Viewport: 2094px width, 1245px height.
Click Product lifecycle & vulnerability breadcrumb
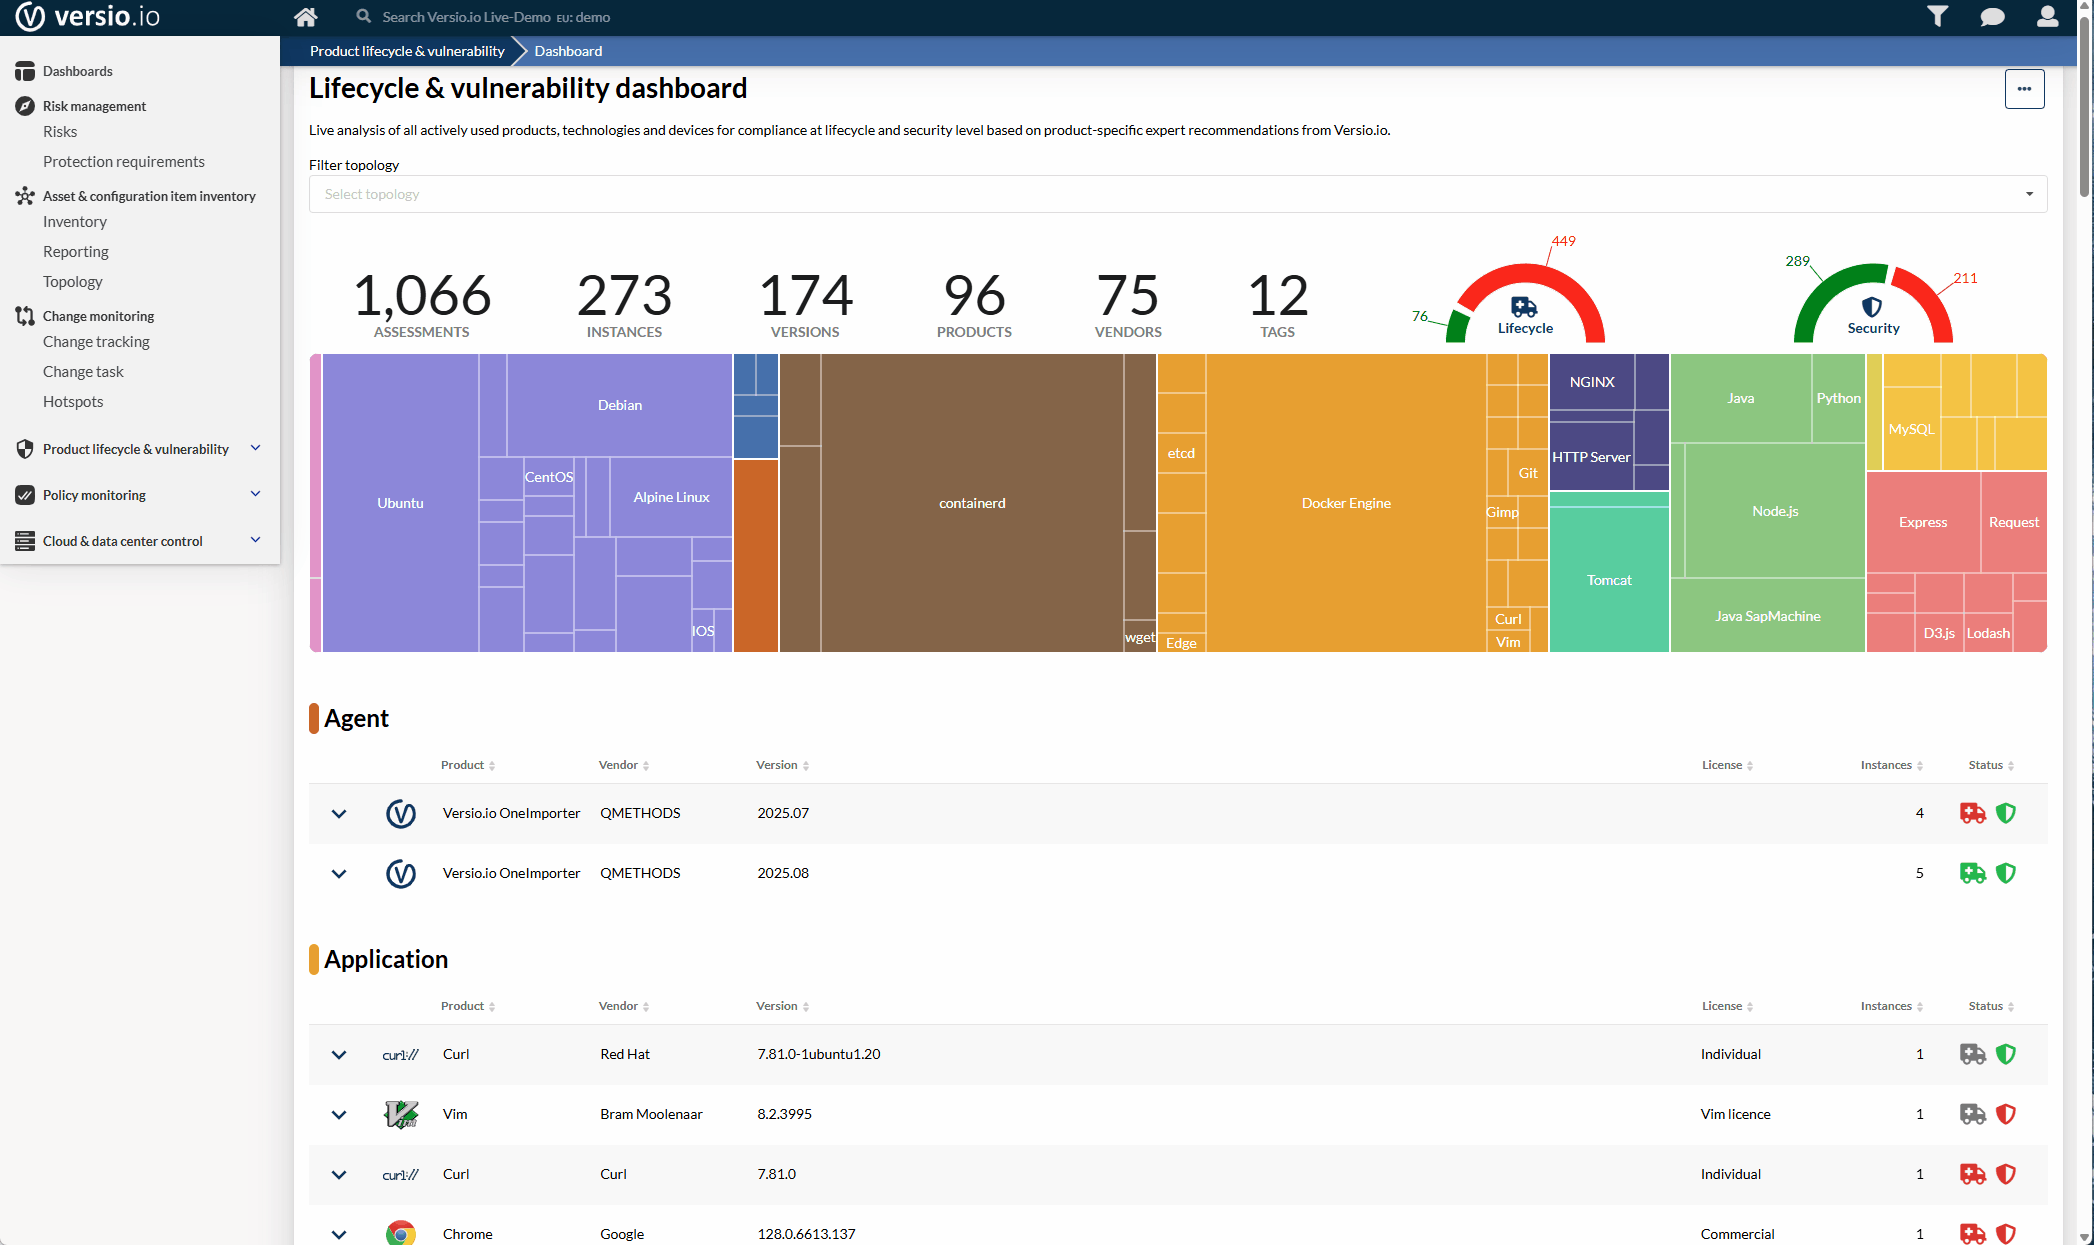(x=407, y=51)
